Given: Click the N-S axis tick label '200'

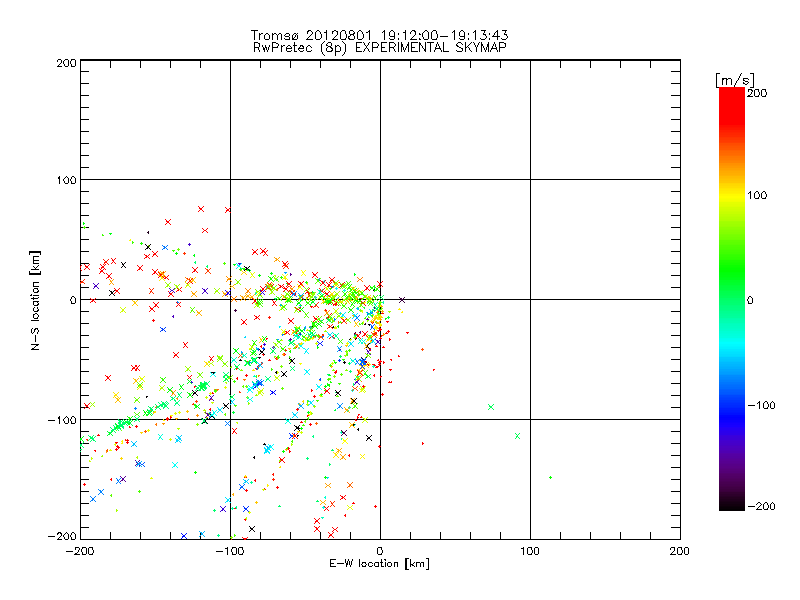Looking at the screenshot, I should click(66, 63).
